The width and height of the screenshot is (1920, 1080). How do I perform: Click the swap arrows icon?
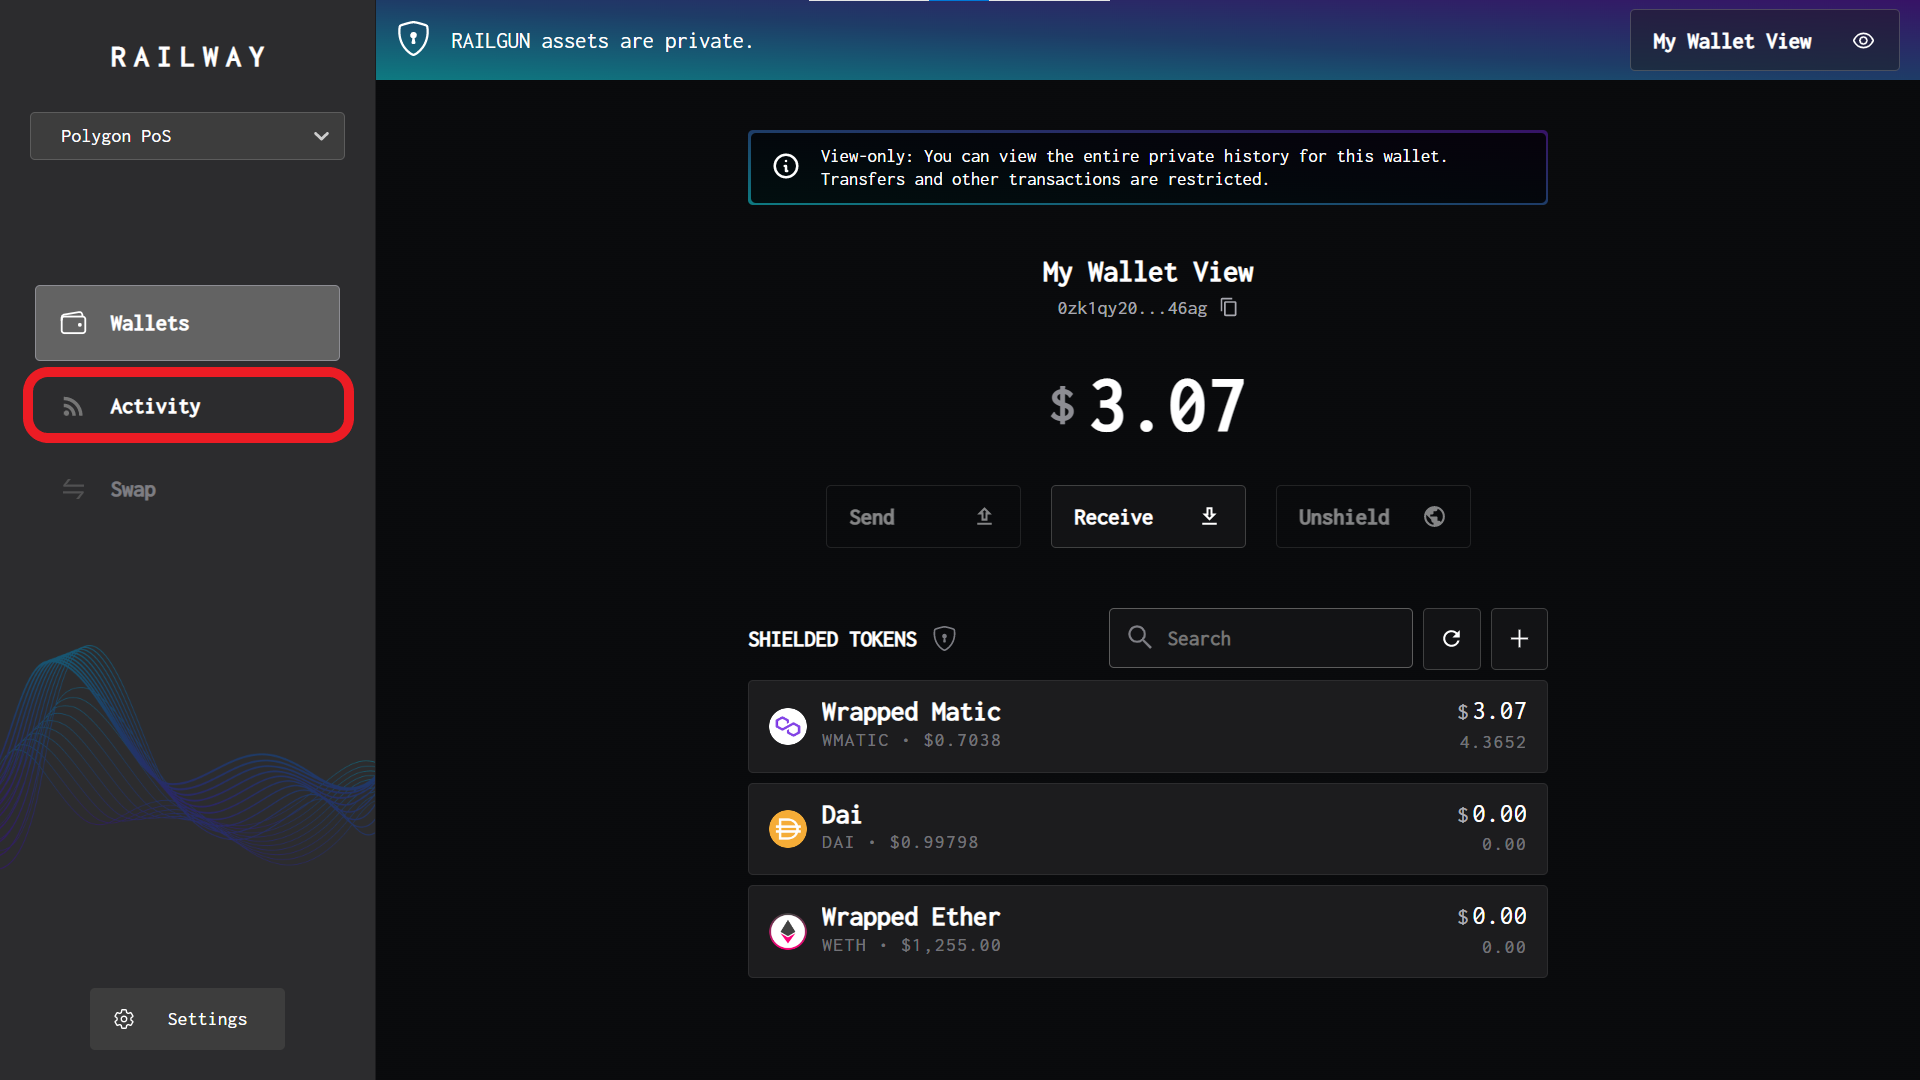click(x=73, y=489)
